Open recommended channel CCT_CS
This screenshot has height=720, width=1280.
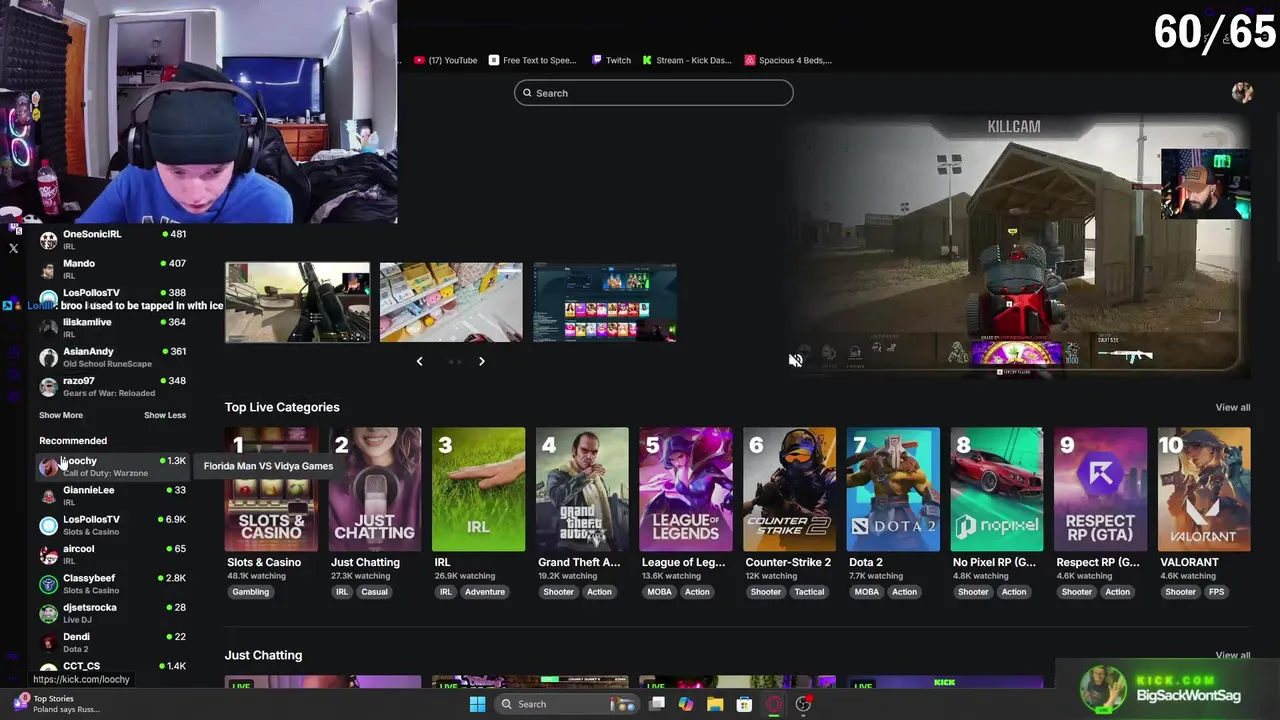[x=112, y=667]
